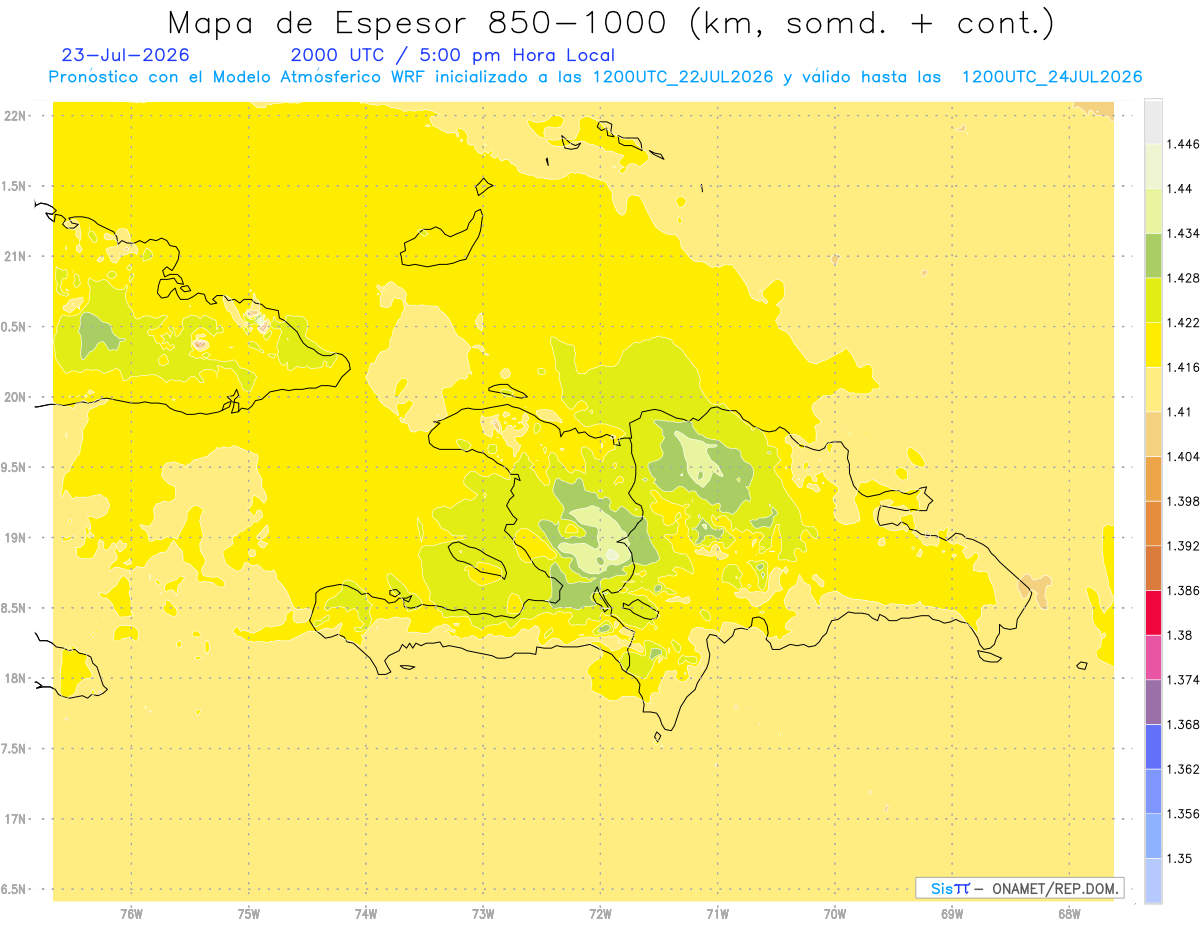Viewport: 1200px width, 927px height.
Task: Click the legend value 1.35
Action: coord(1179,859)
